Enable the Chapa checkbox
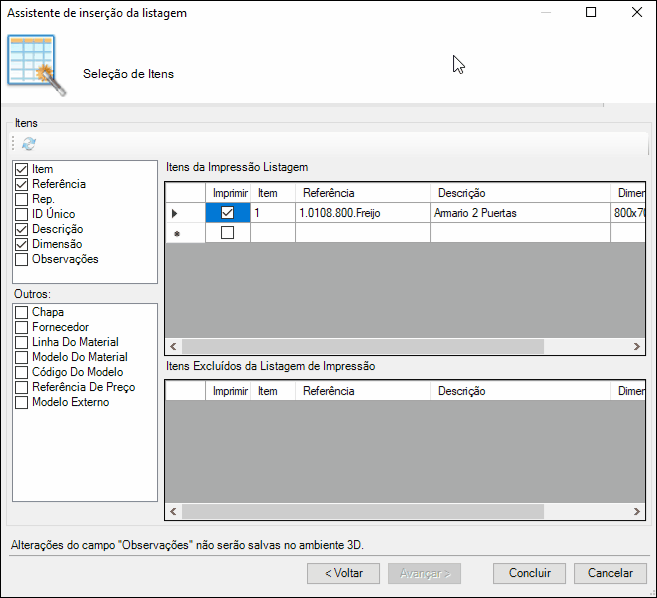657x598 pixels. pyautogui.click(x=21, y=312)
